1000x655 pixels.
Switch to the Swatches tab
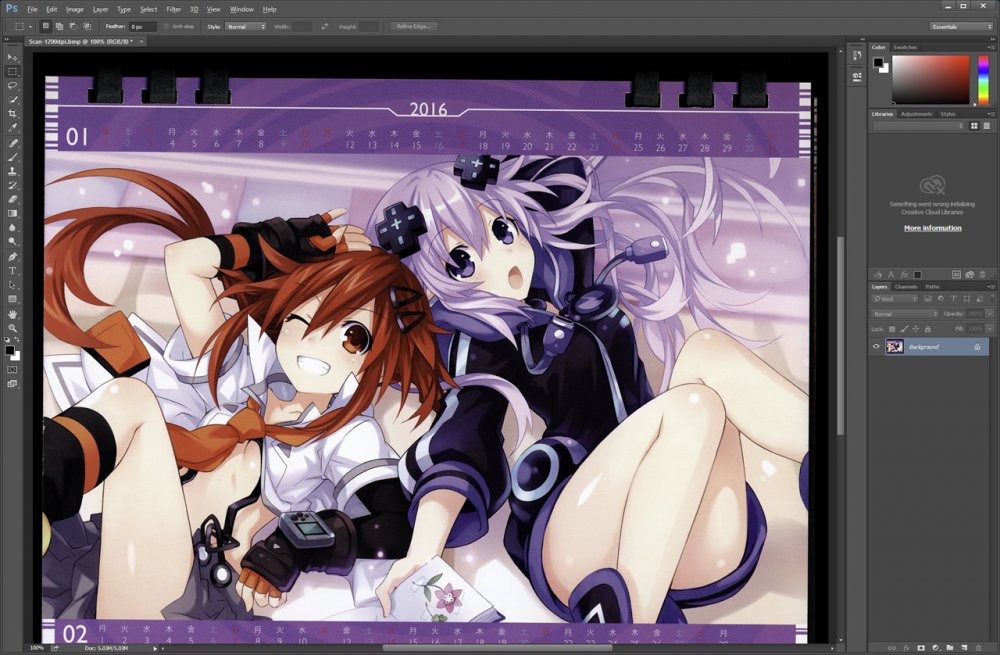[x=904, y=47]
